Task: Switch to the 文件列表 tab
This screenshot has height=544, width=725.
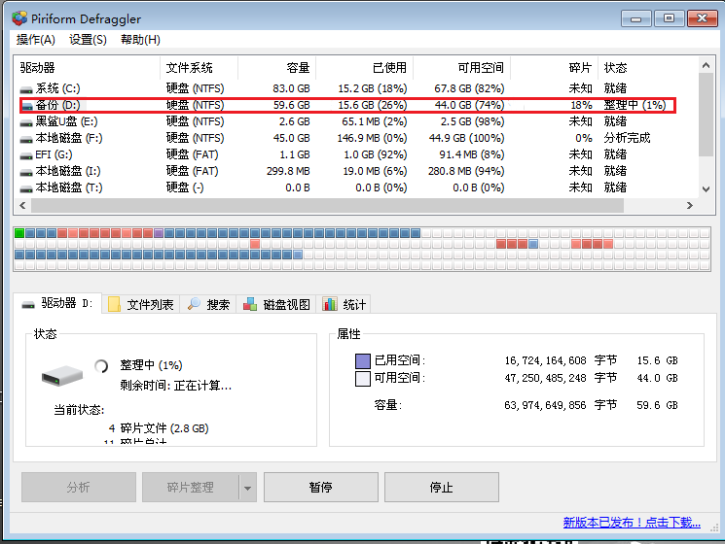Action: coord(141,304)
